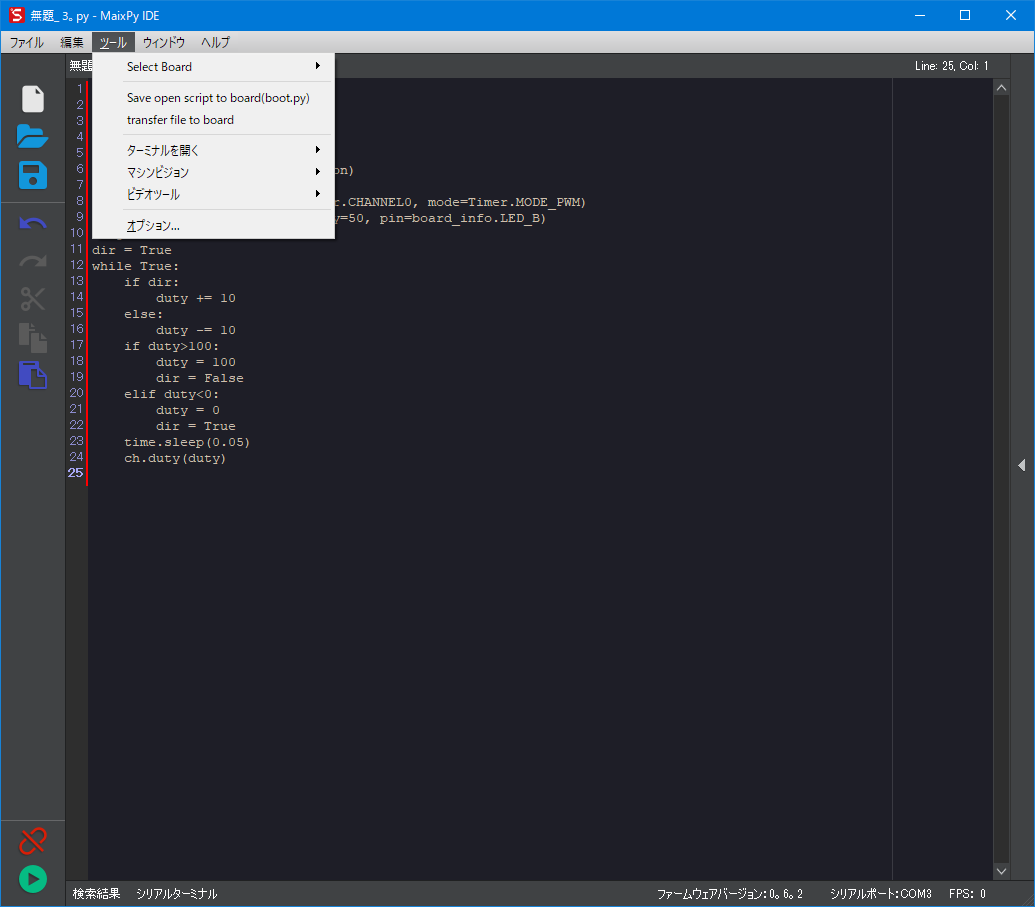Image resolution: width=1035 pixels, height=907 pixels.
Task: Open the ヘルプ menu
Action: click(215, 42)
